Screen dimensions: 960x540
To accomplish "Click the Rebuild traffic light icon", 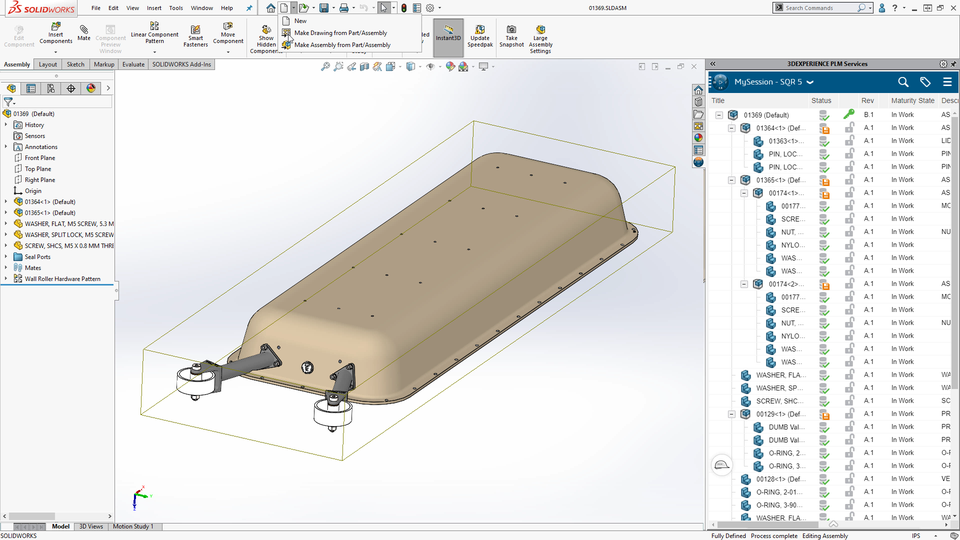I will (403, 8).
